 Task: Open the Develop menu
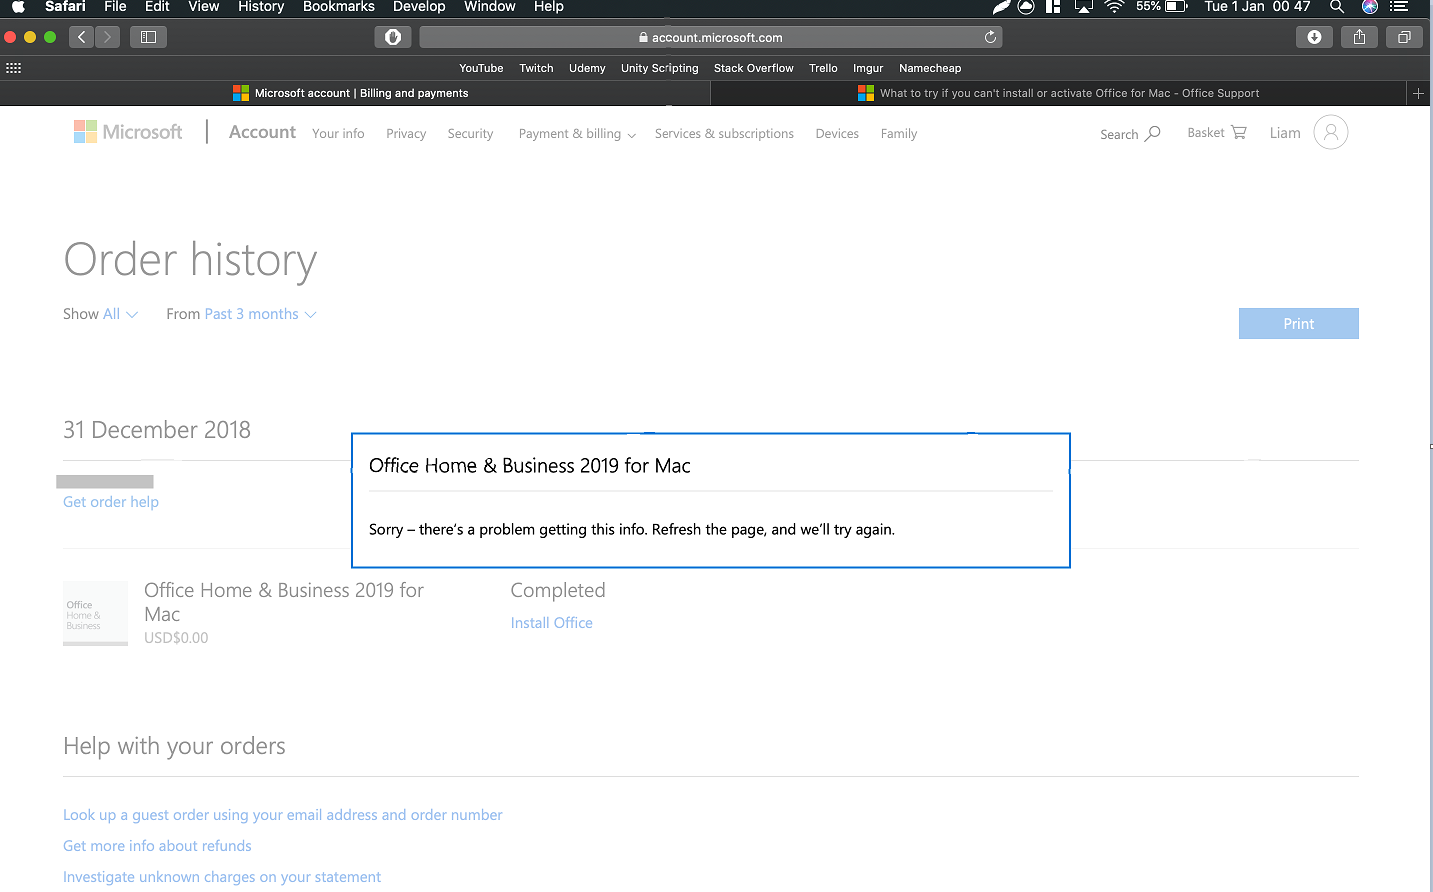point(419,7)
